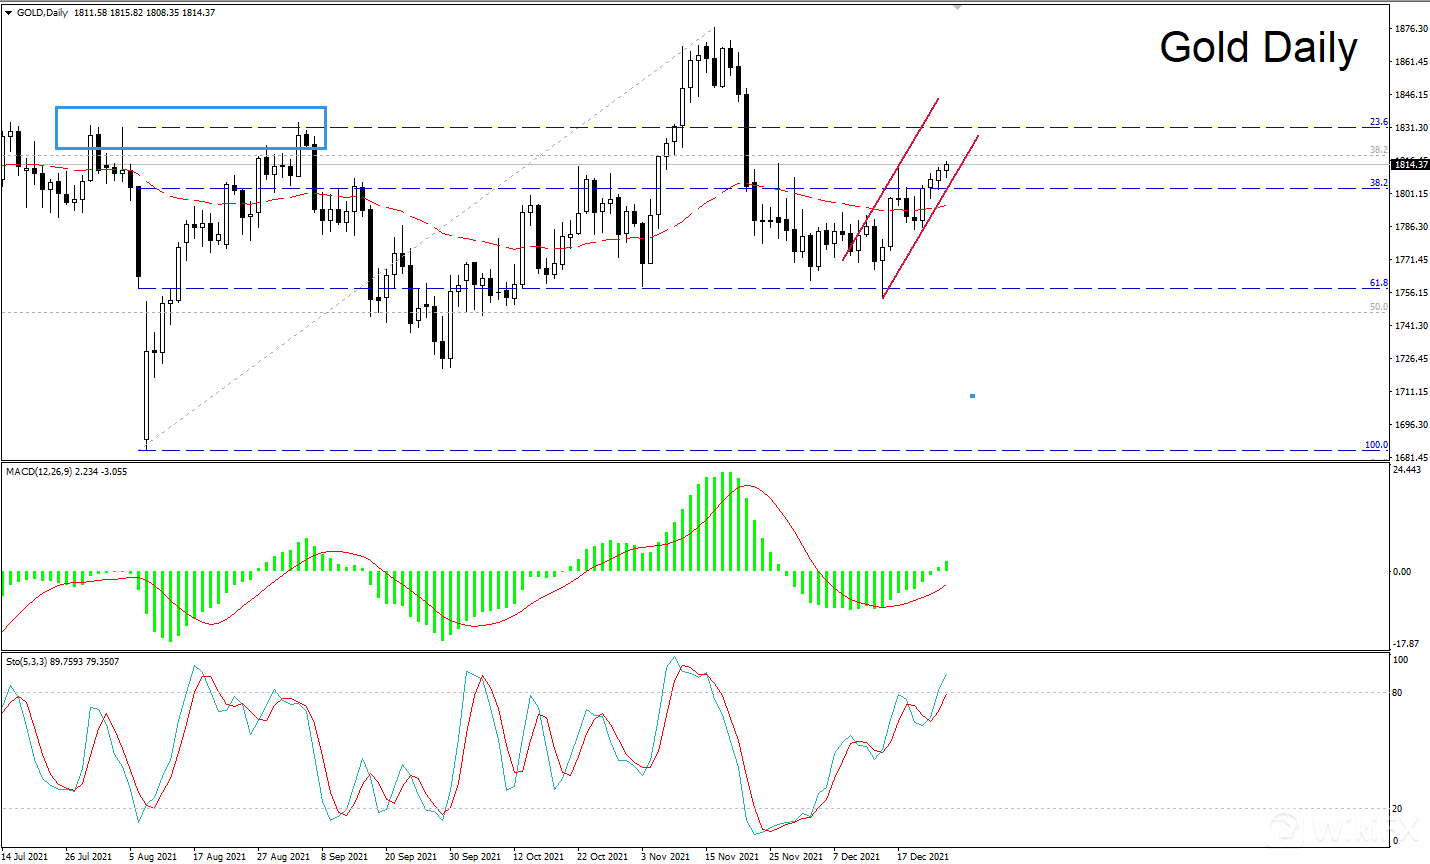Click the 100.0 Fibonacci level label
The image size is (1430, 864).
click(x=1376, y=445)
